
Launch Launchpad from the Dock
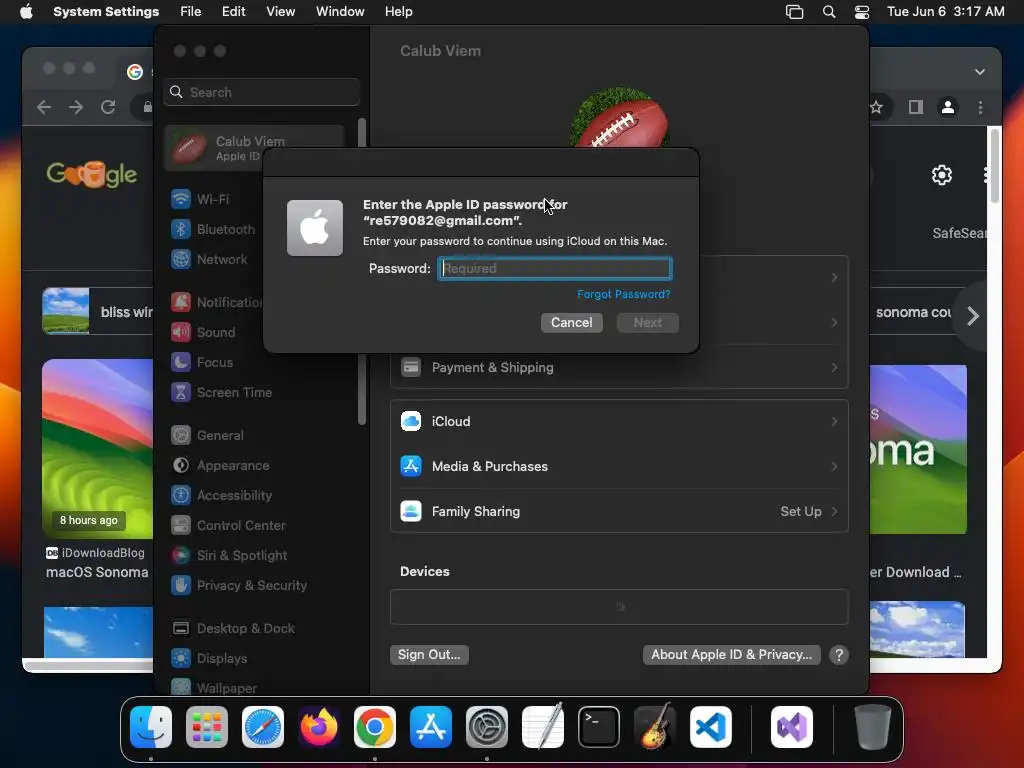pos(207,727)
